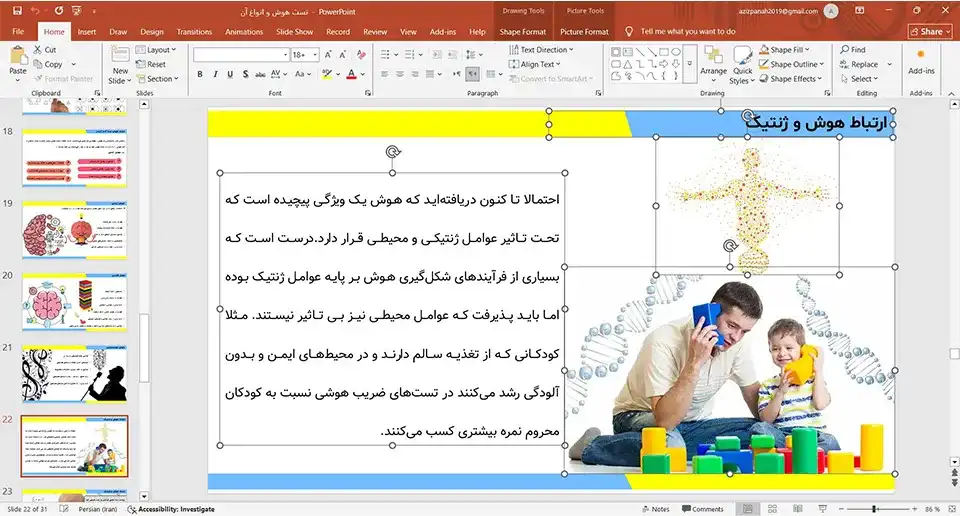
Task: Open the Arrange objects menu
Action: 713,62
